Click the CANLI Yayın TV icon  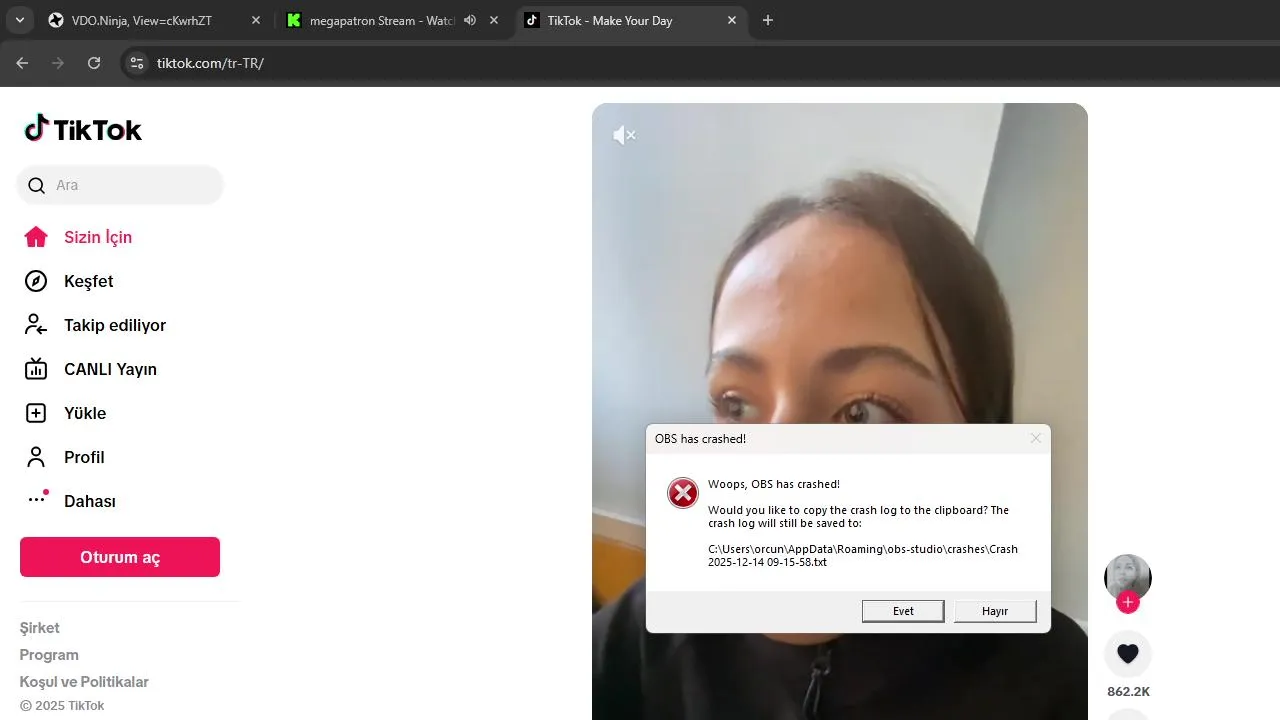click(36, 369)
